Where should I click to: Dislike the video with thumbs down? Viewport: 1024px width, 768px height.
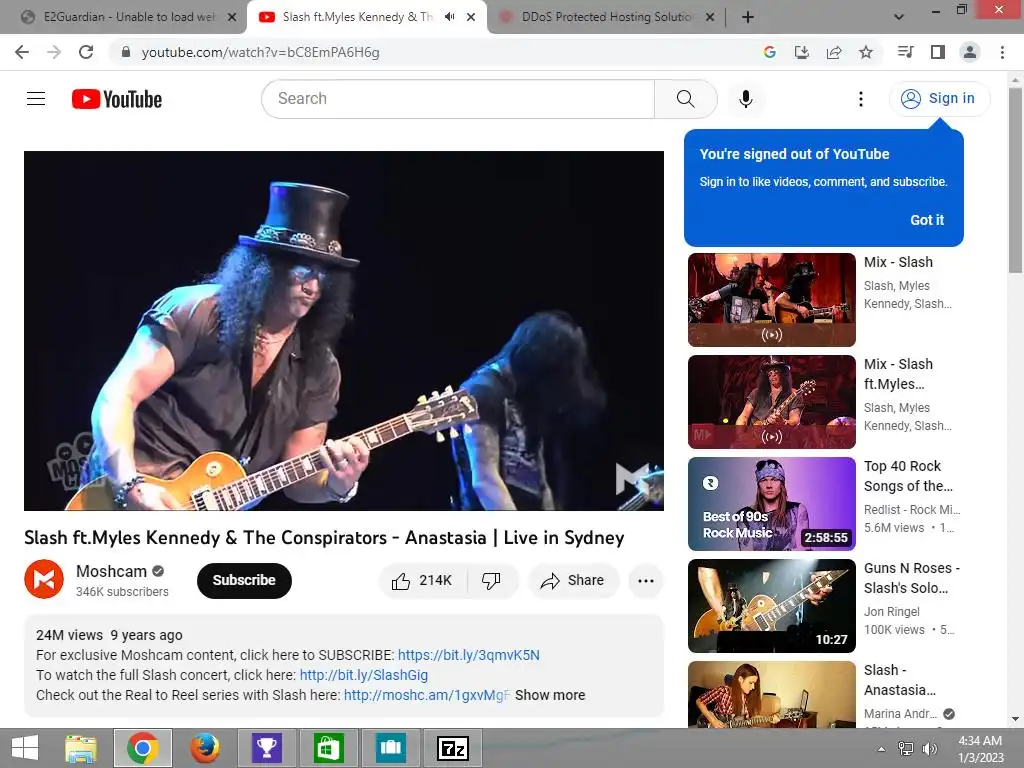click(x=491, y=581)
